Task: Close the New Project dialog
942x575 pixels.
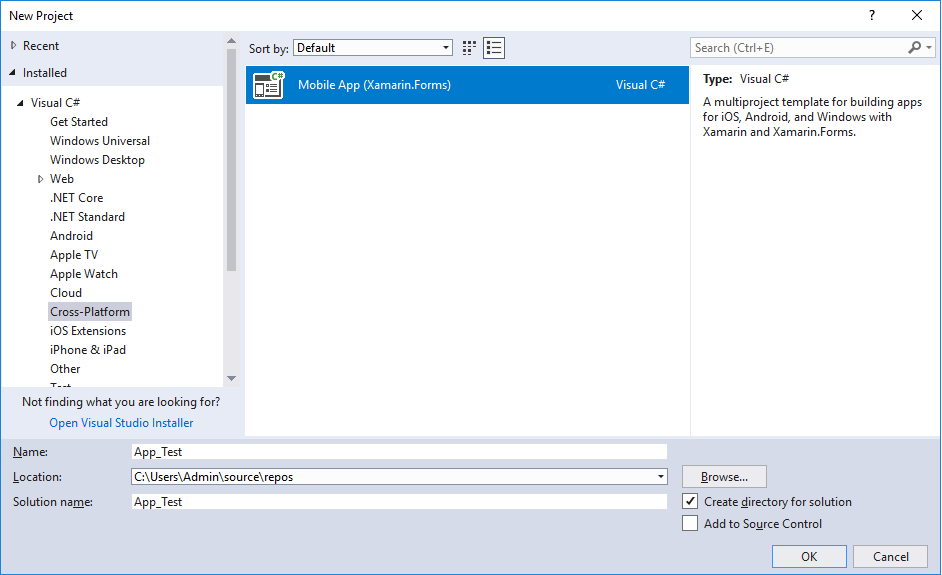Action: (917, 16)
